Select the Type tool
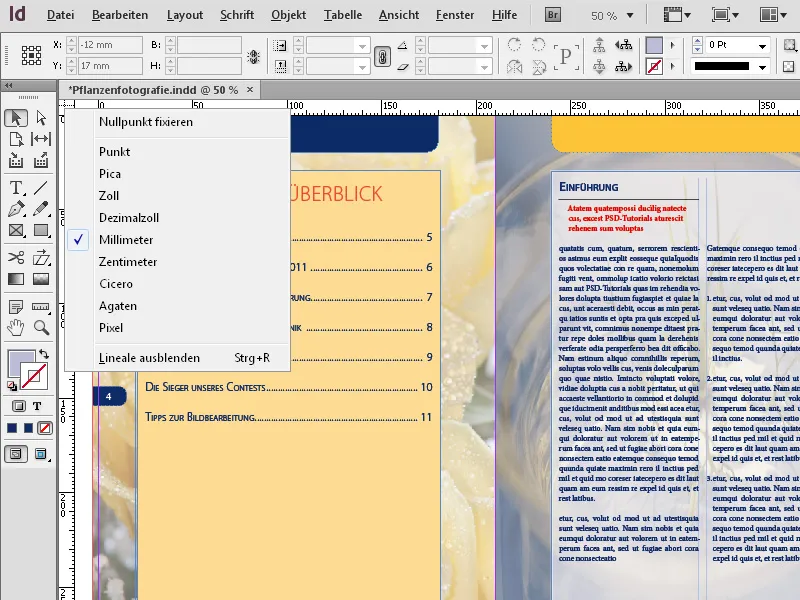The image size is (800, 600). click(16, 188)
